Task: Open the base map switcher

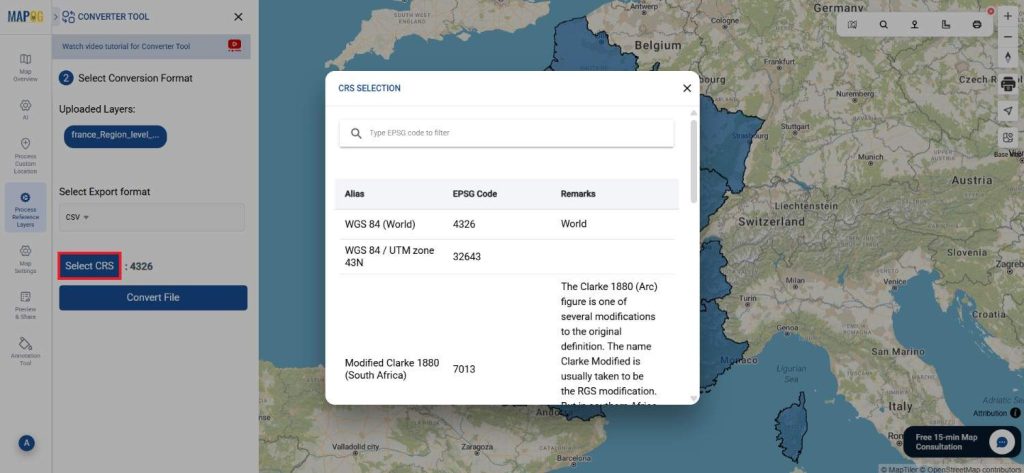Action: 1007,138
